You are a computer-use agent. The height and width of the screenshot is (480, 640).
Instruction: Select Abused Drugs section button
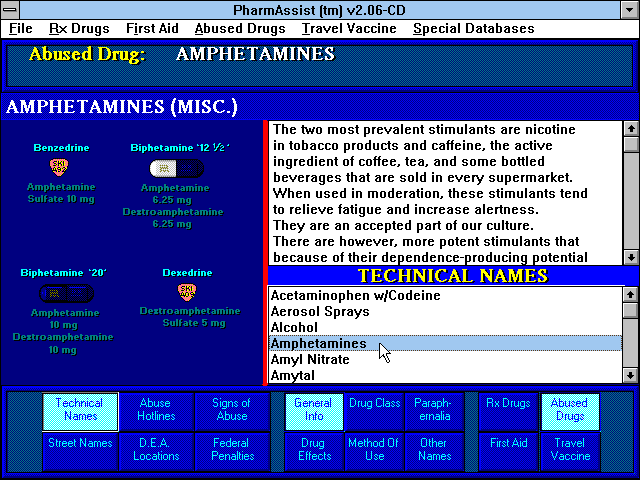570,411
